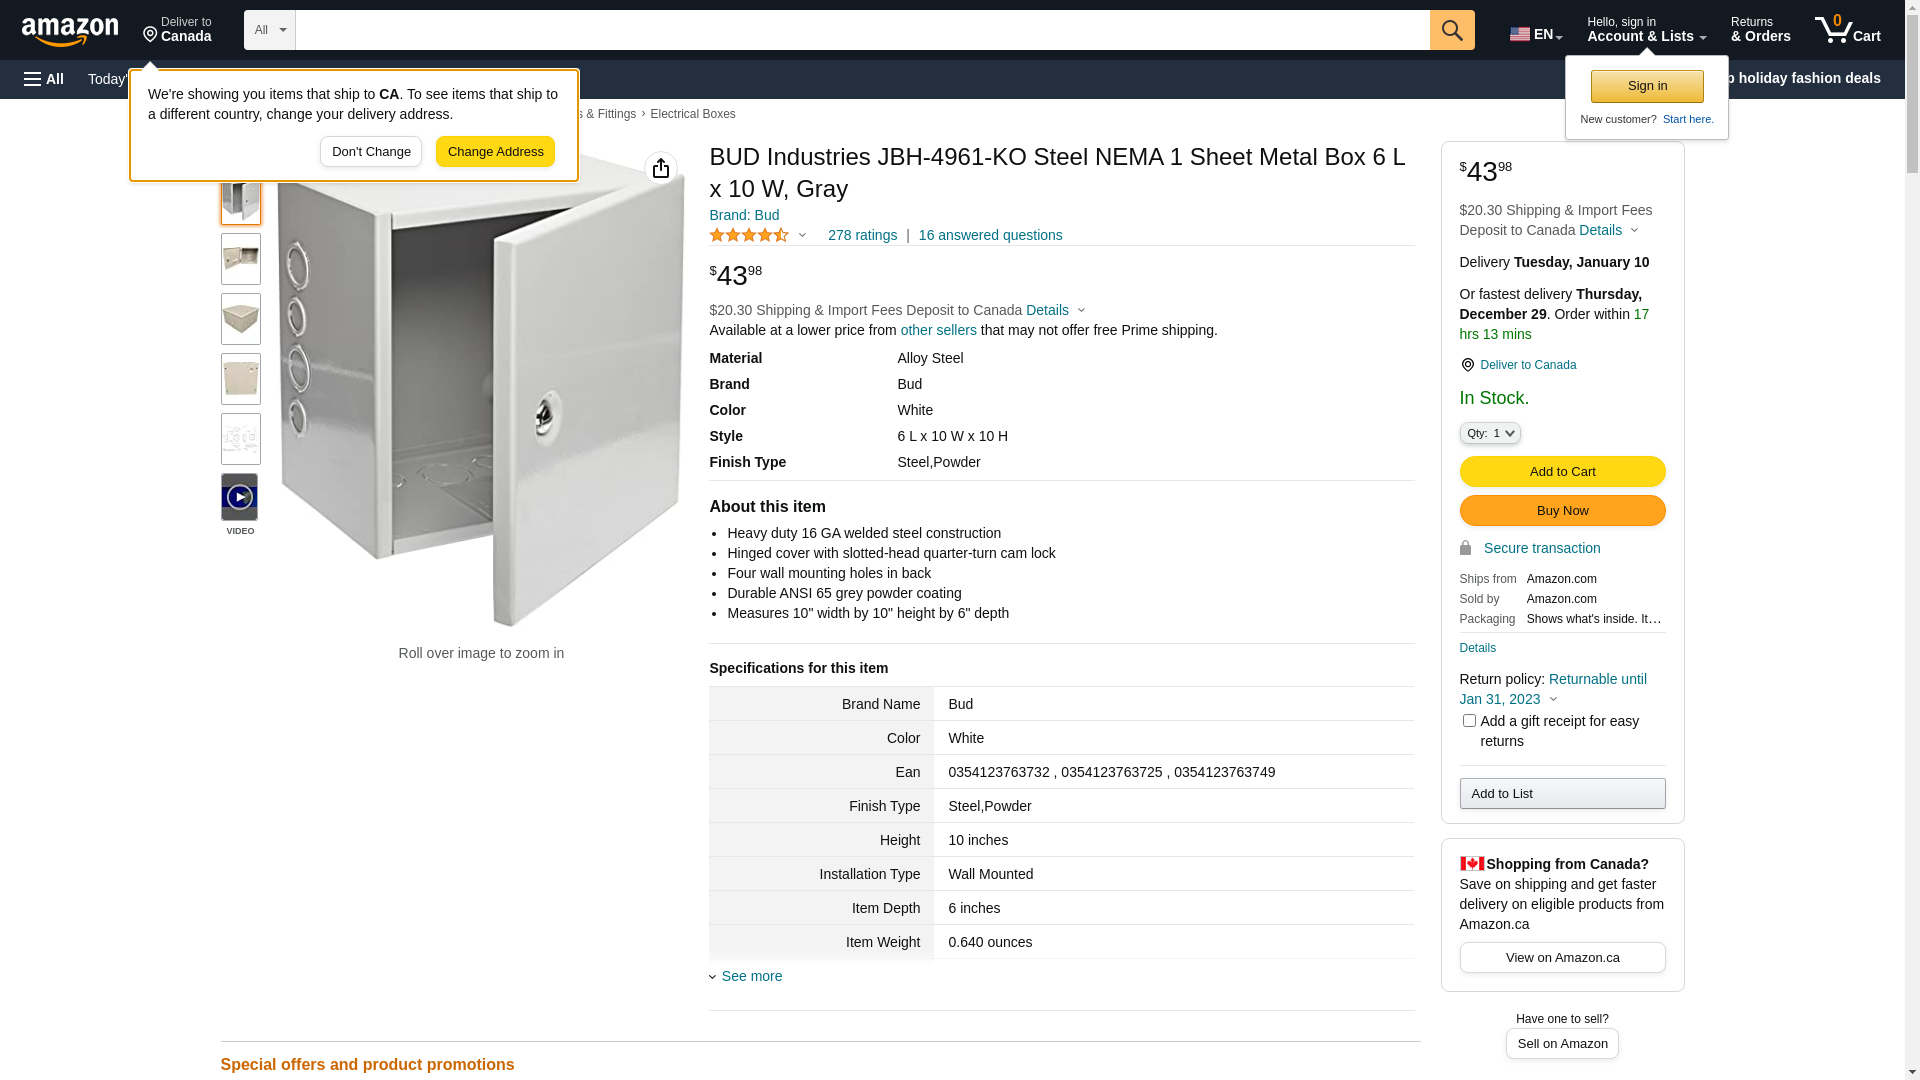Open the shopping cart
The image size is (1920, 1080).
click(x=1847, y=30)
